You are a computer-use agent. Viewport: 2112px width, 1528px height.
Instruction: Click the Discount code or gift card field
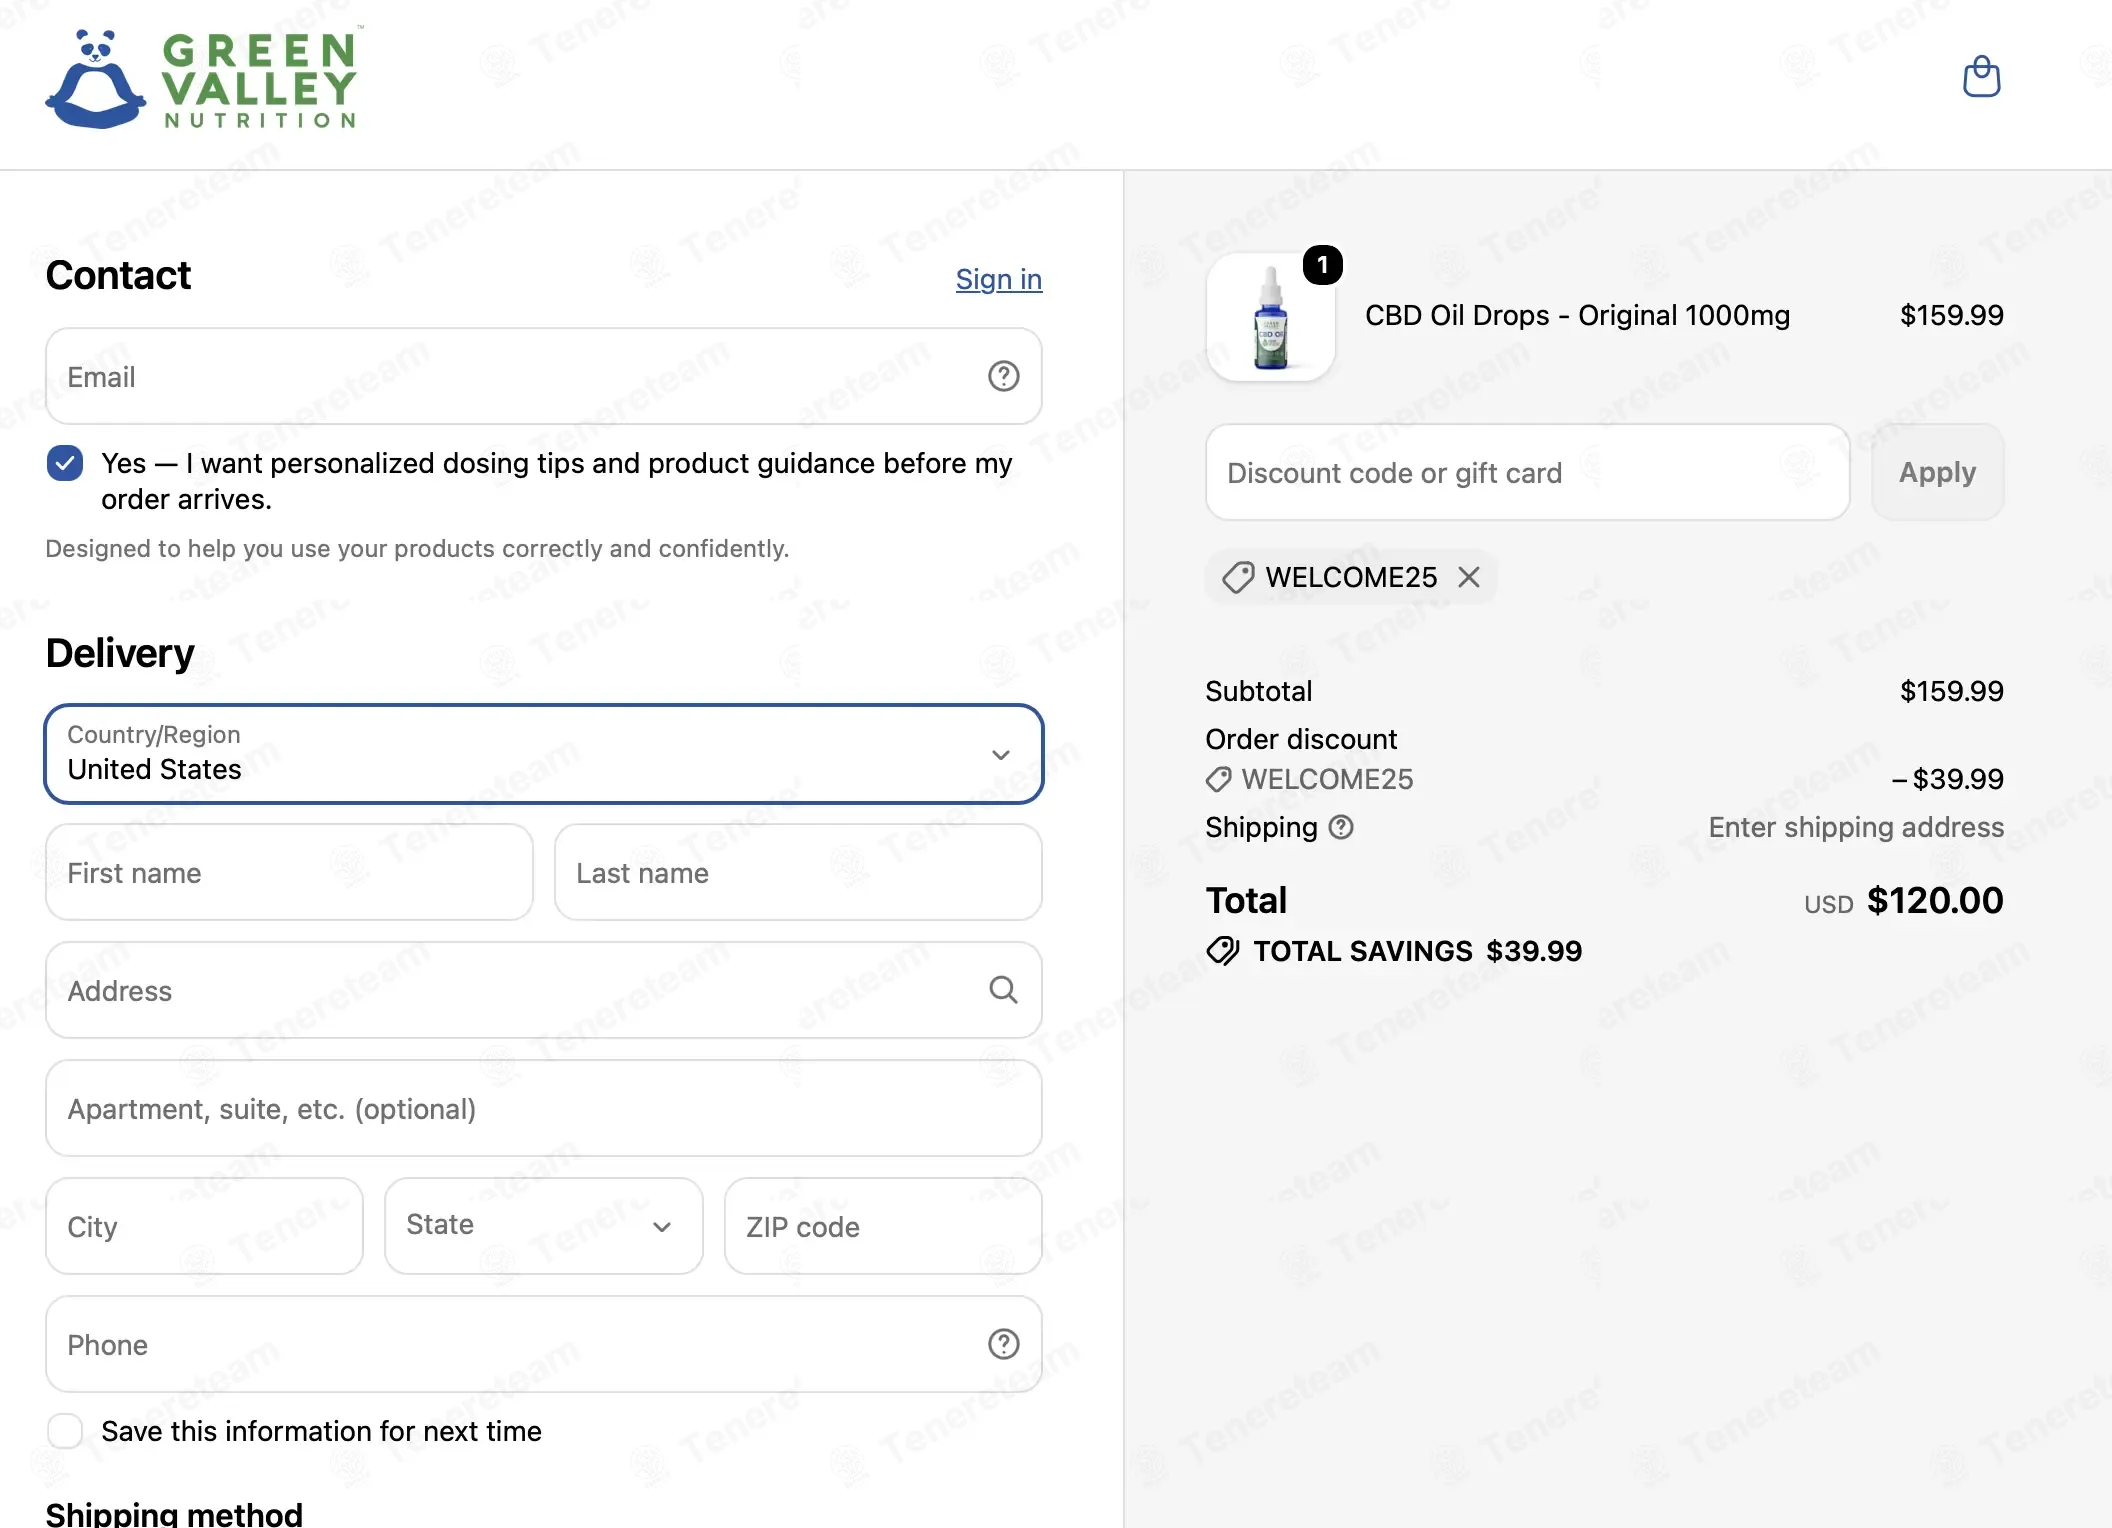tap(1527, 472)
